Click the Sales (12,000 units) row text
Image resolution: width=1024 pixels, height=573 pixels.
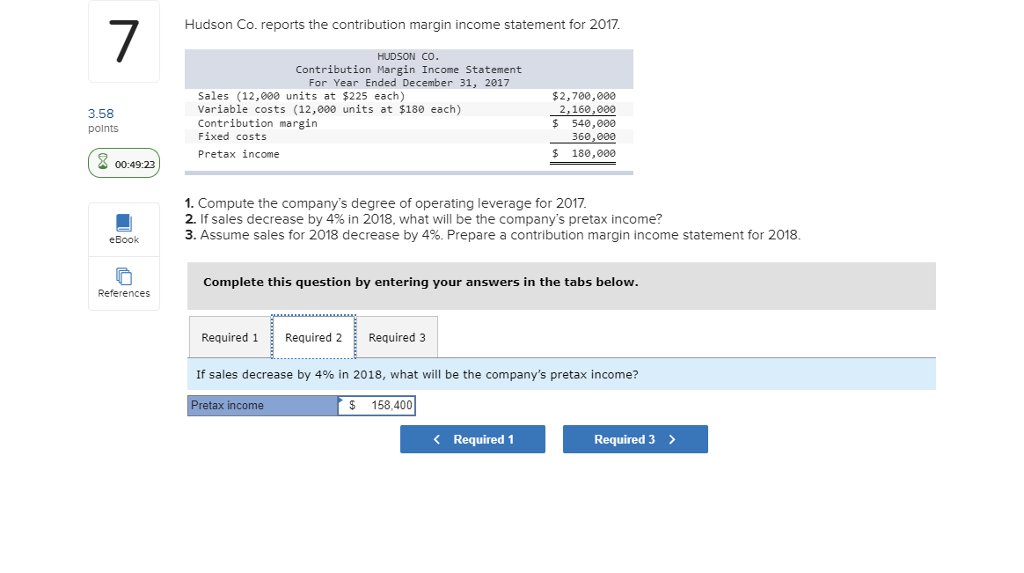click(x=301, y=96)
